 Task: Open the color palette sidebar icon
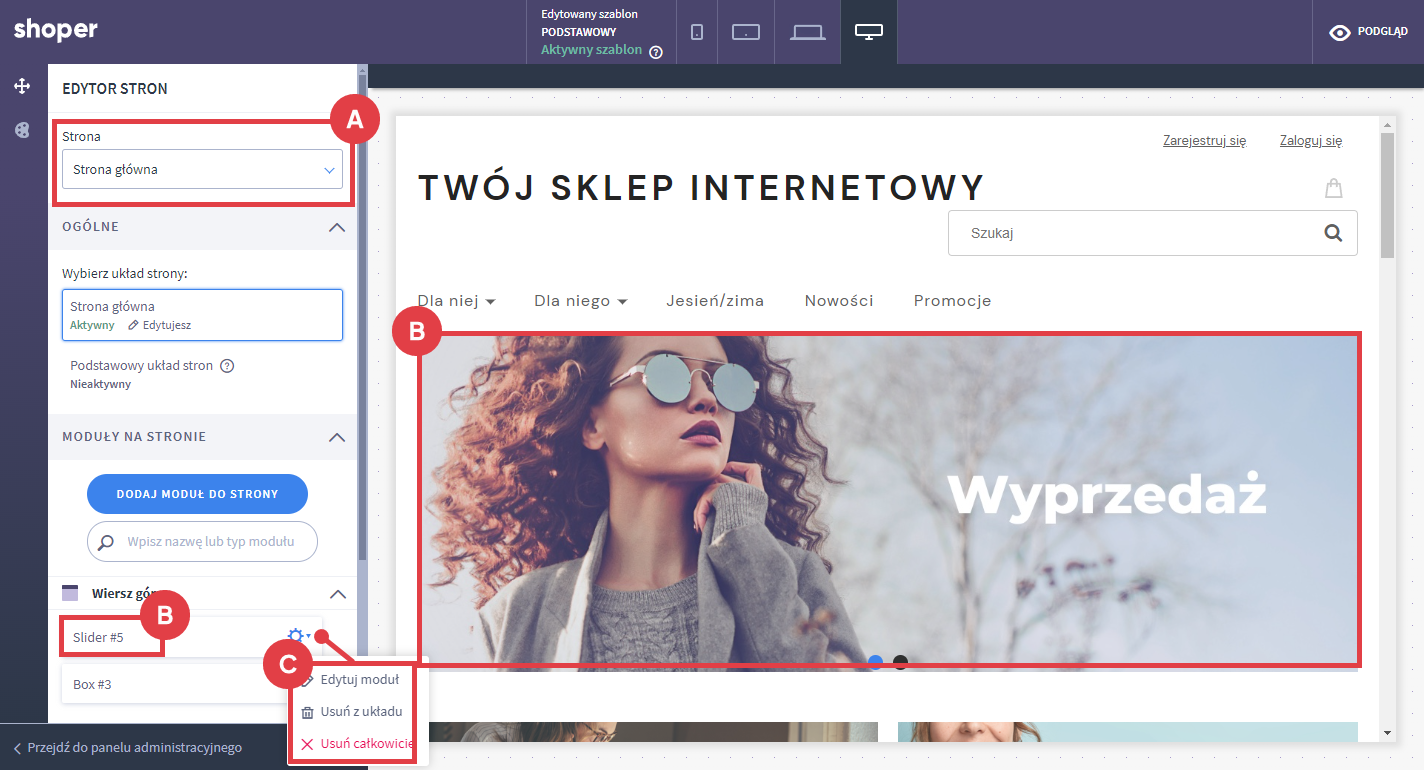(22, 130)
